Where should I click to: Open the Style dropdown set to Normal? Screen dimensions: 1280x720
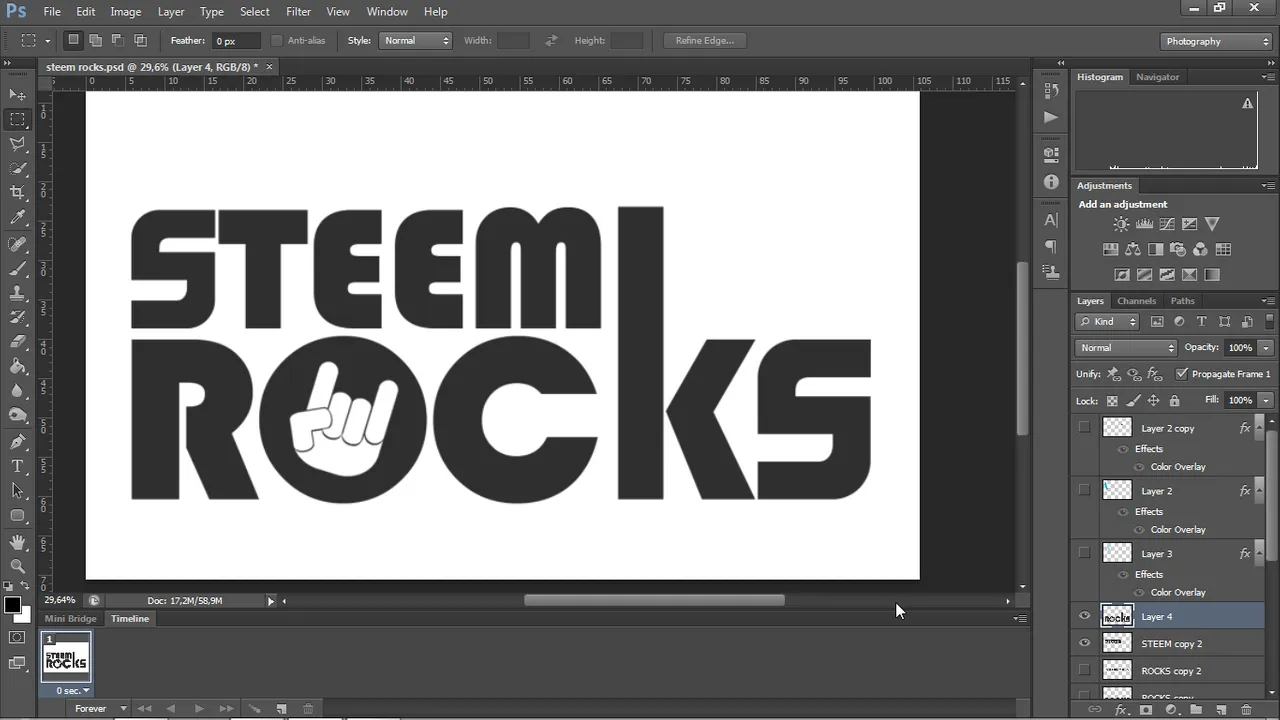click(x=416, y=41)
